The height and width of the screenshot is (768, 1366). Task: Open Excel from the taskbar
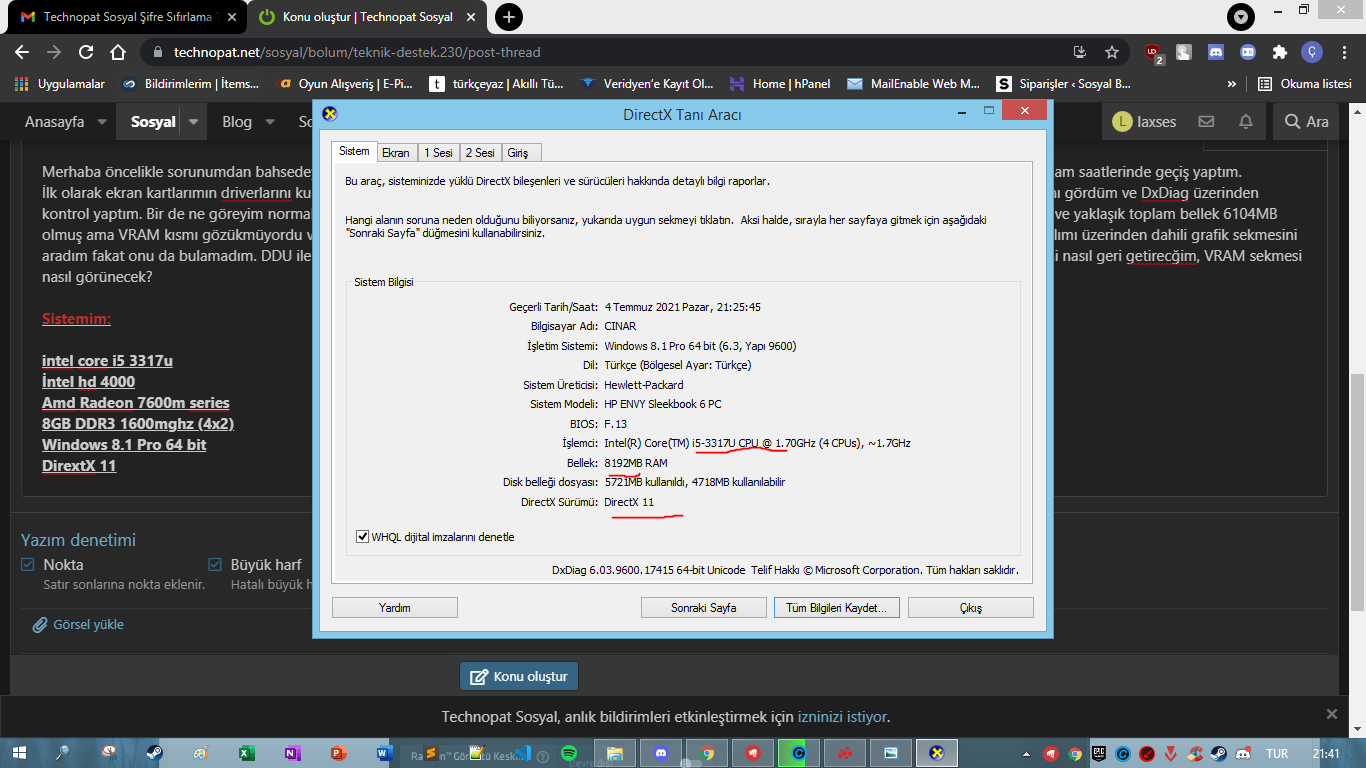pos(247,753)
